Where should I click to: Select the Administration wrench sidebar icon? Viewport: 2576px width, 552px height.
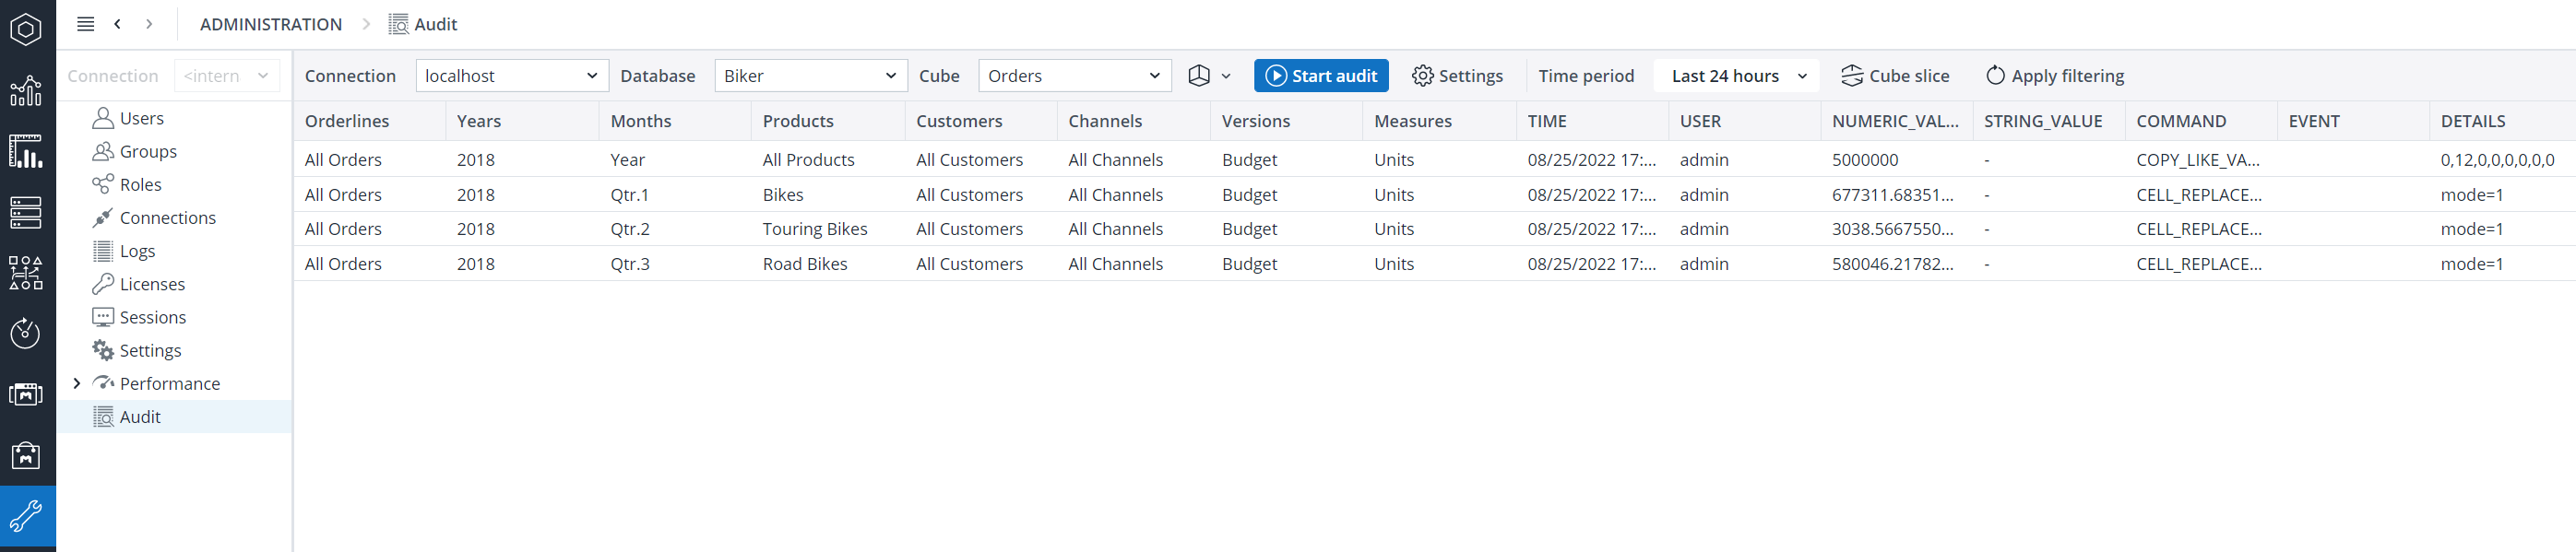(x=26, y=516)
